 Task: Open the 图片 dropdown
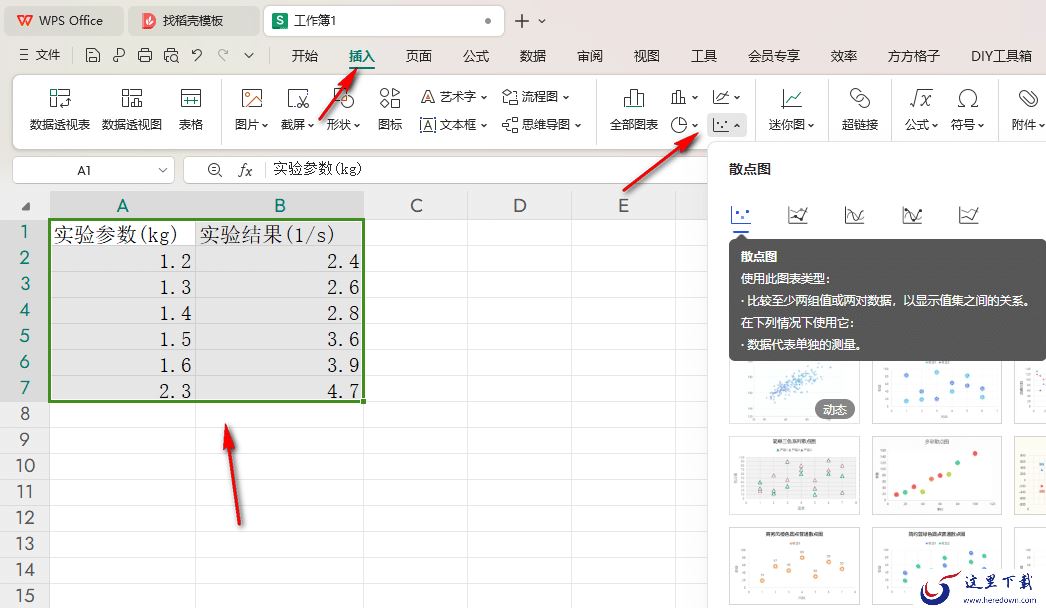point(251,109)
